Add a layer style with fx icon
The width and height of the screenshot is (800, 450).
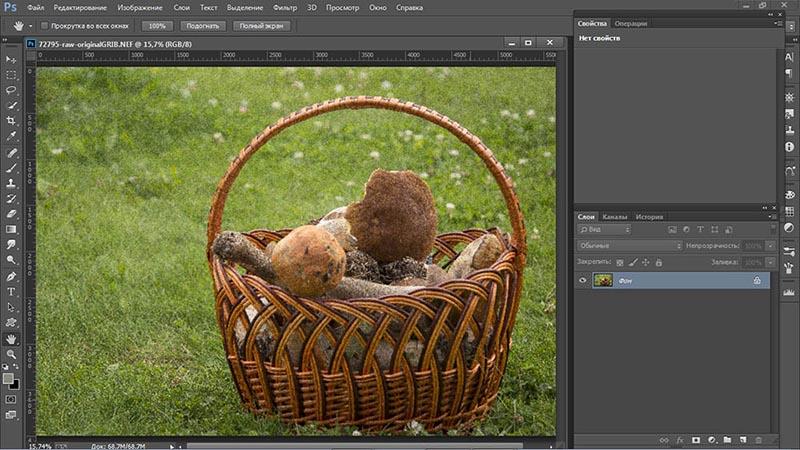click(x=680, y=440)
